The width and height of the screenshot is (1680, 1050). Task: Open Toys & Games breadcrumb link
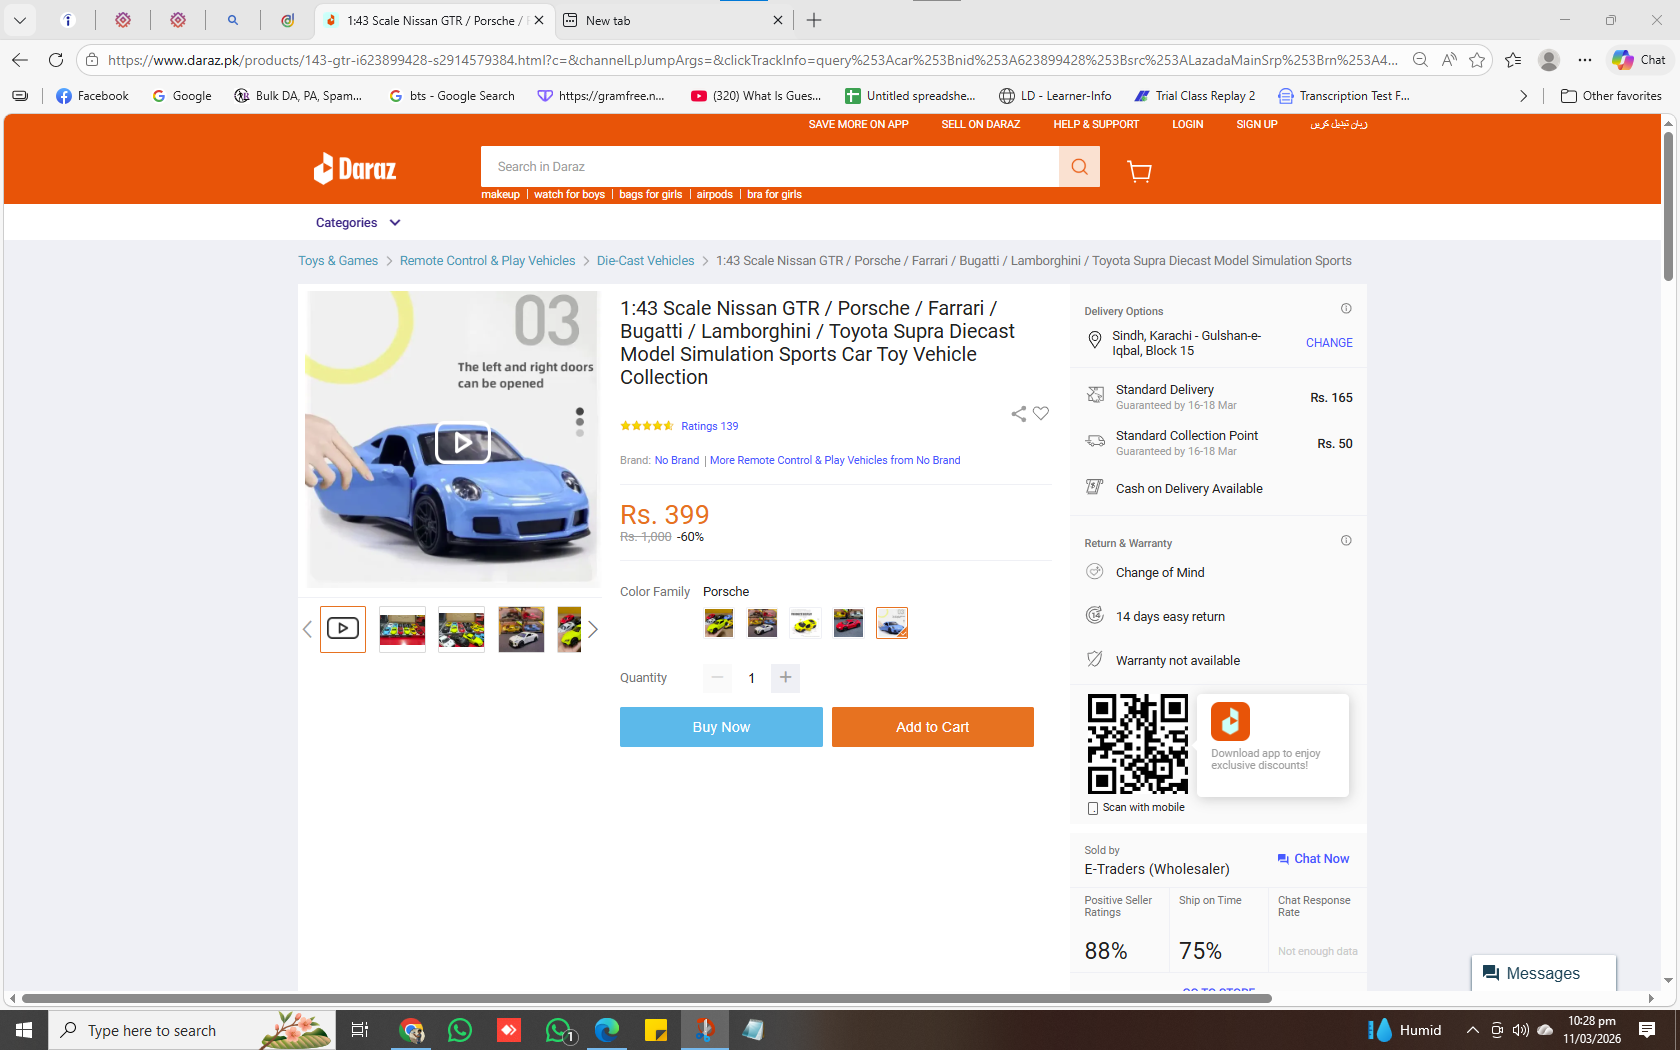(338, 261)
